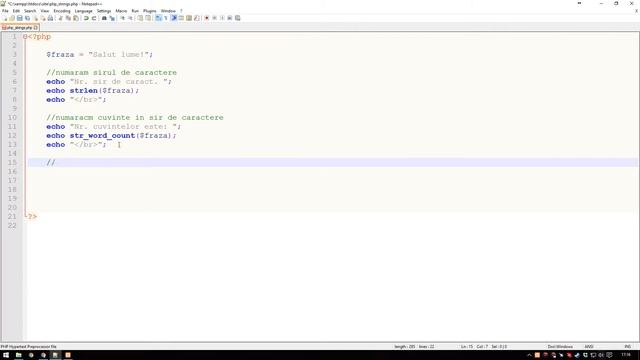640x360 pixels.
Task: Select the php_strings.php document tab
Action: [x=19, y=27]
